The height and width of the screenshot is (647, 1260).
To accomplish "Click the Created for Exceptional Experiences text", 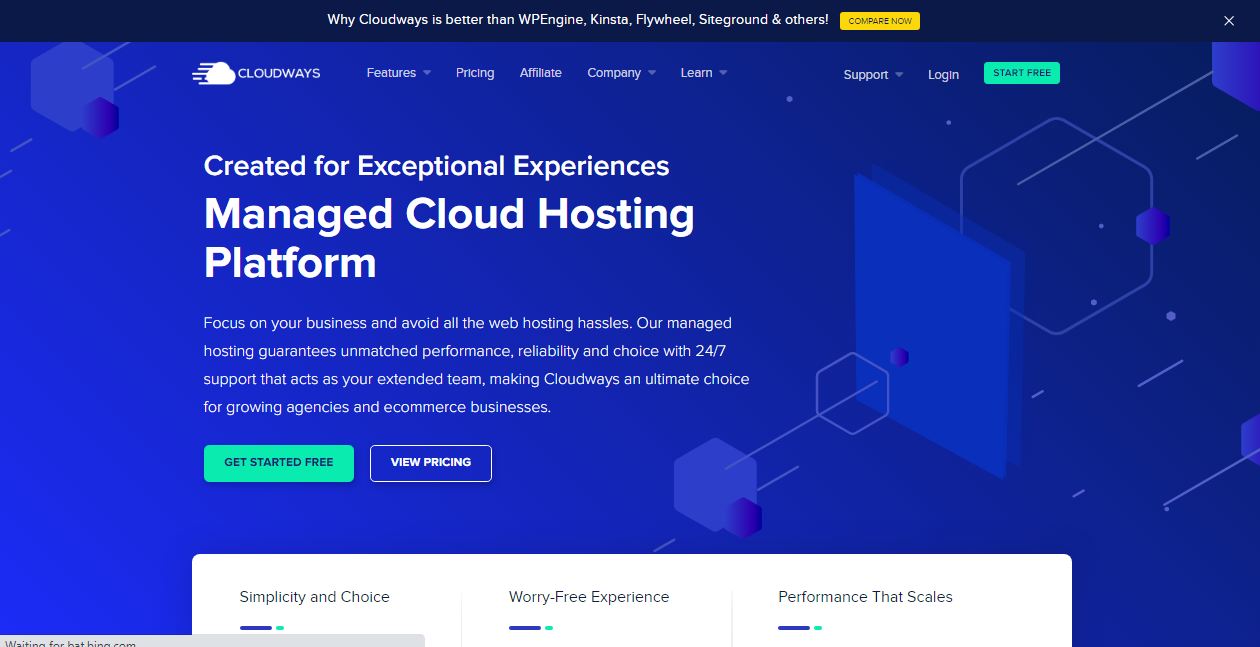I will pyautogui.click(x=436, y=165).
